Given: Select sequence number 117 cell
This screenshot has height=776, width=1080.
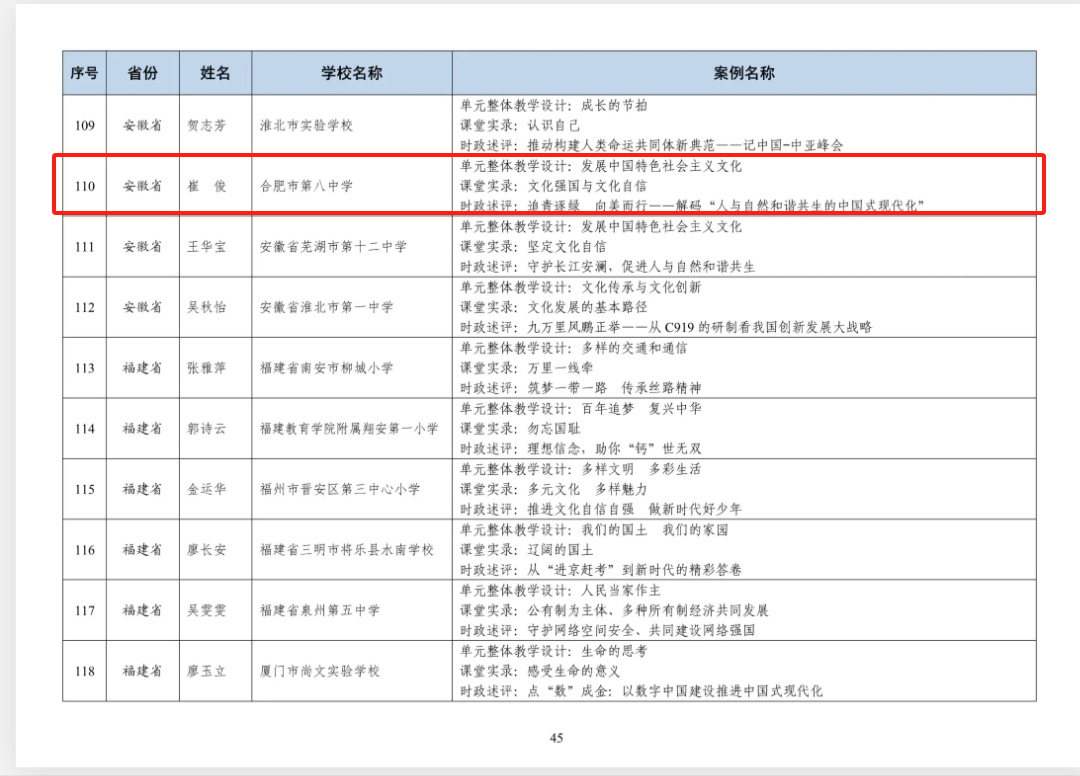Looking at the screenshot, I should point(85,610).
